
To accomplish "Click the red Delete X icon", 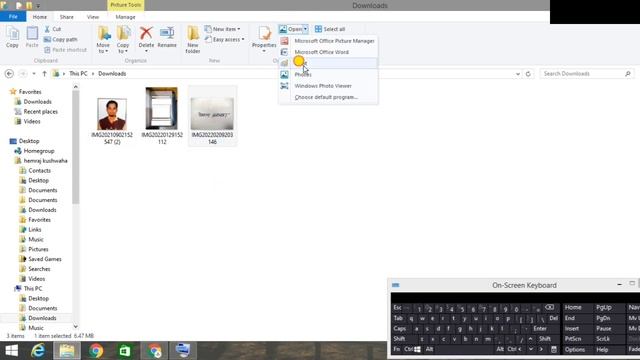I will click(146, 33).
